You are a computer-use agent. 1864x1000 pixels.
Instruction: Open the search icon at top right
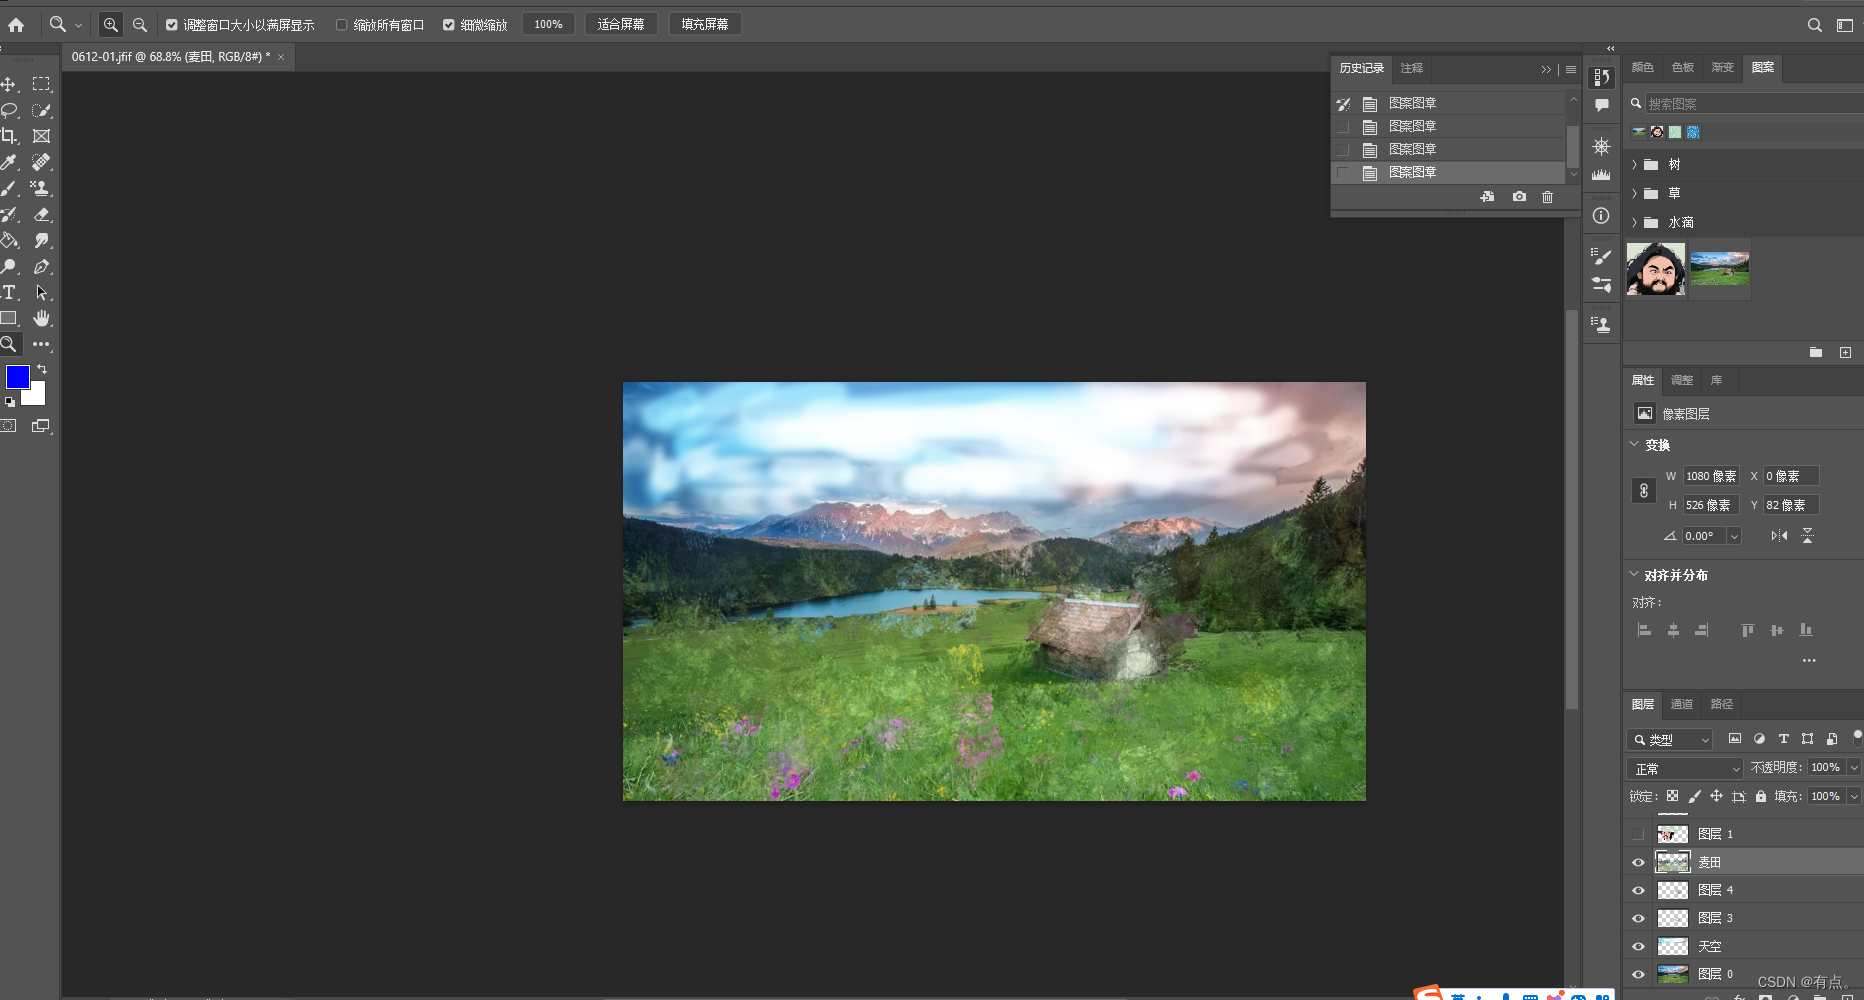tap(1814, 25)
